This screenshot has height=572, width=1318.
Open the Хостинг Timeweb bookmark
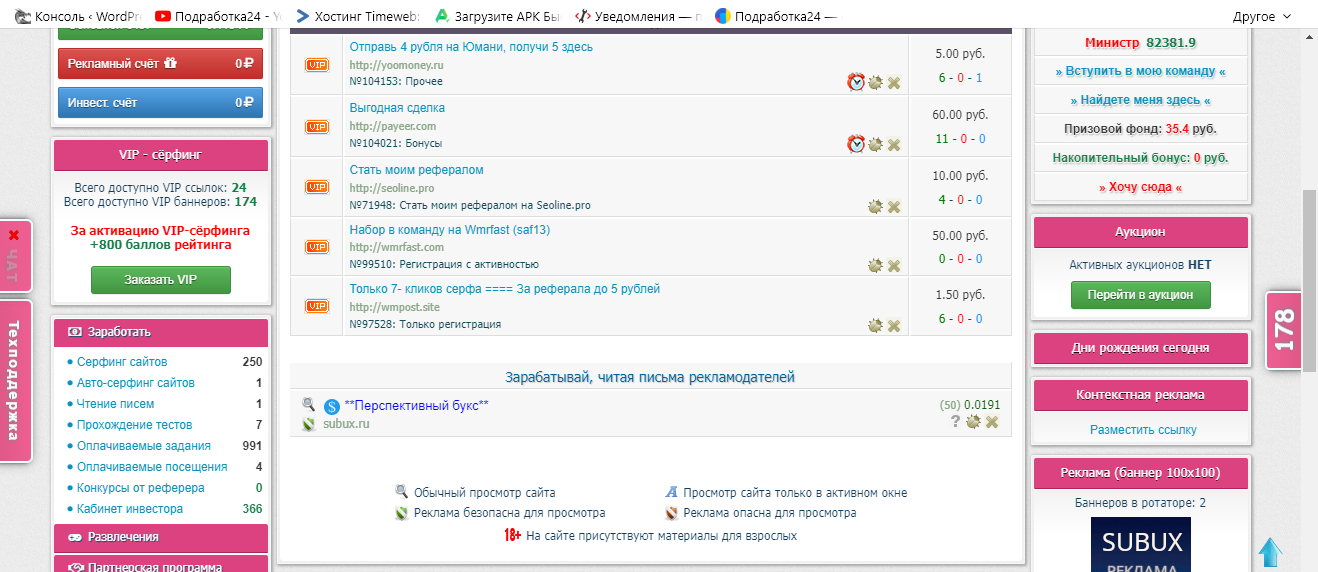[358, 16]
